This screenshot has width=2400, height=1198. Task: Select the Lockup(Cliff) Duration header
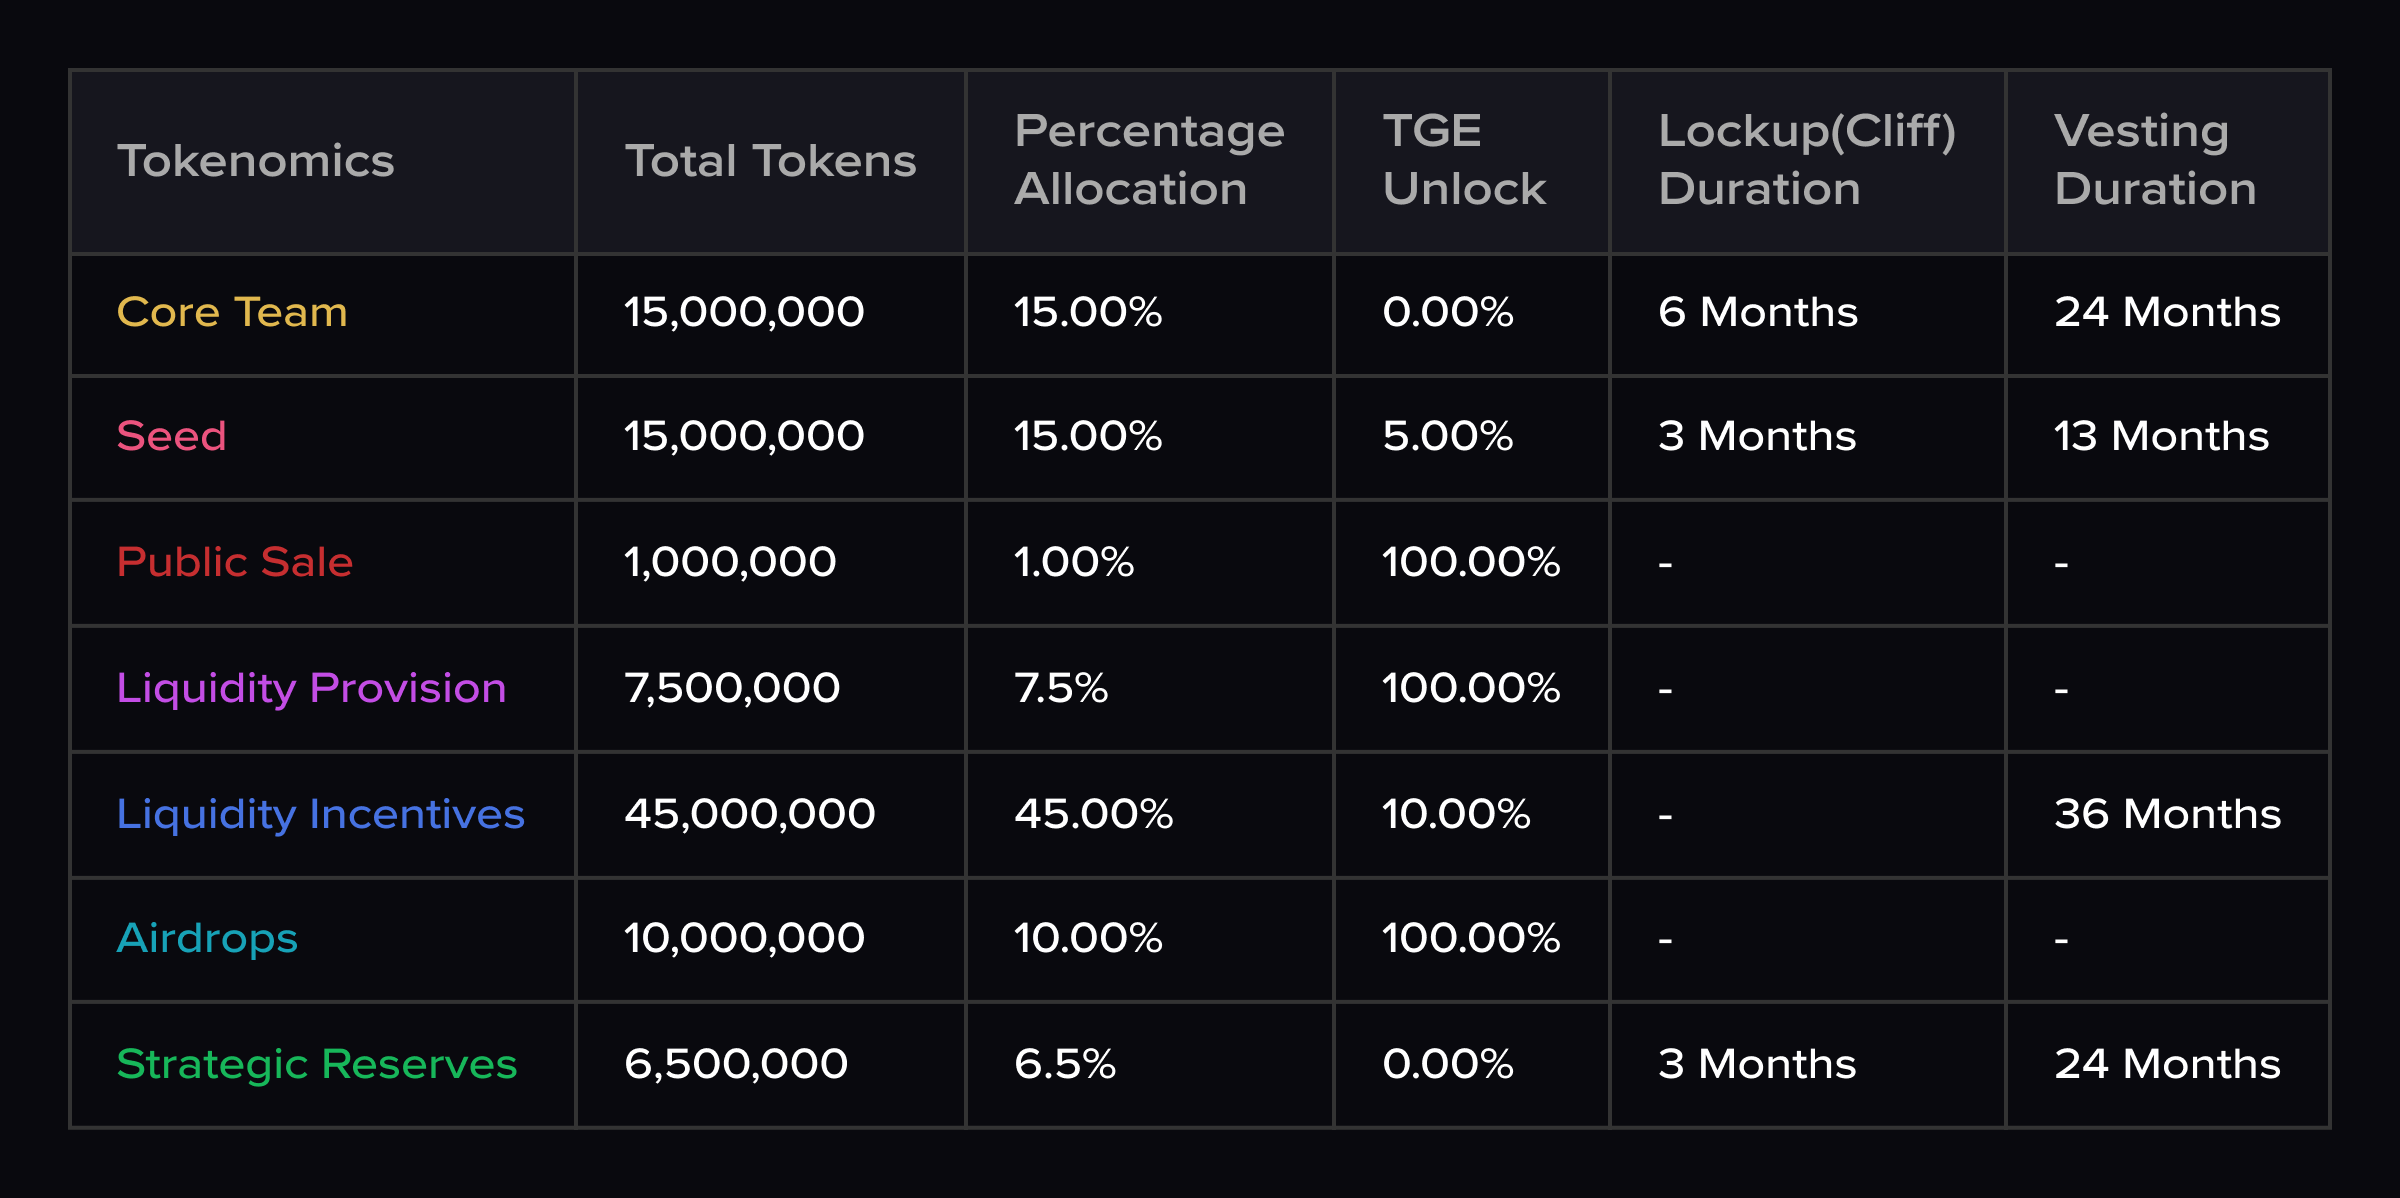1806,160
